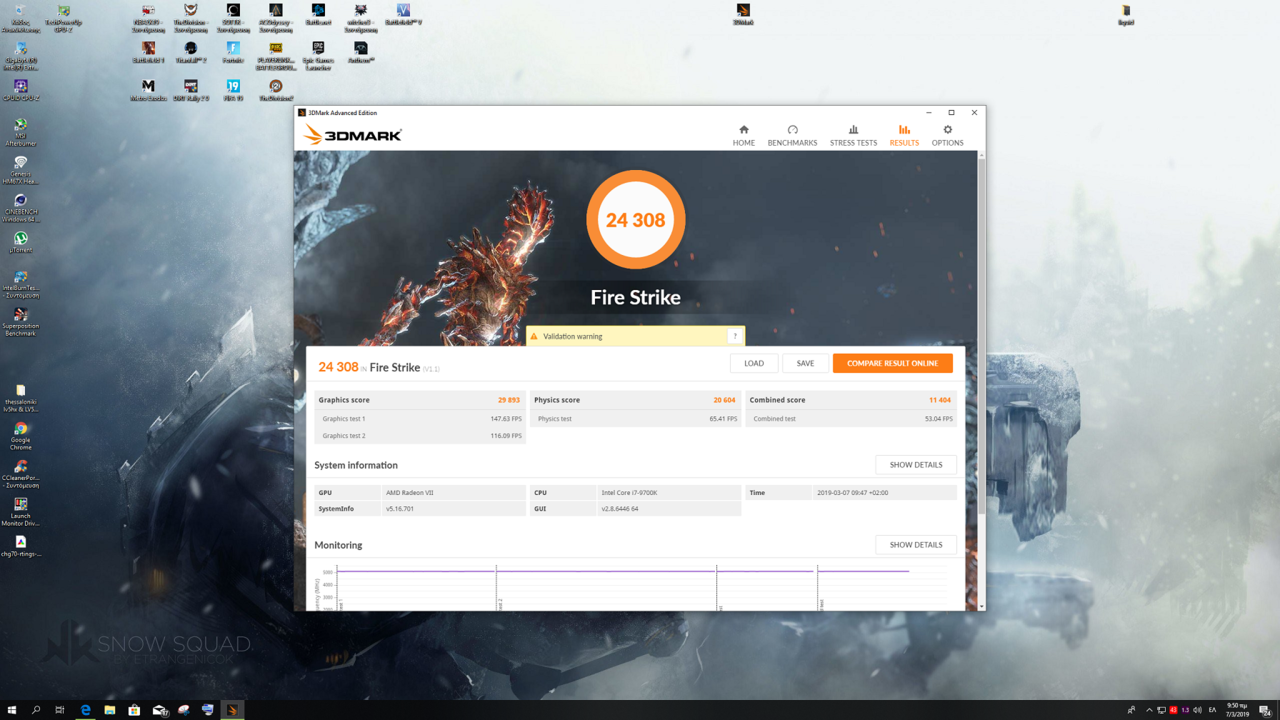
Task: Open Fortnite desktop shortcut
Action: tap(233, 52)
